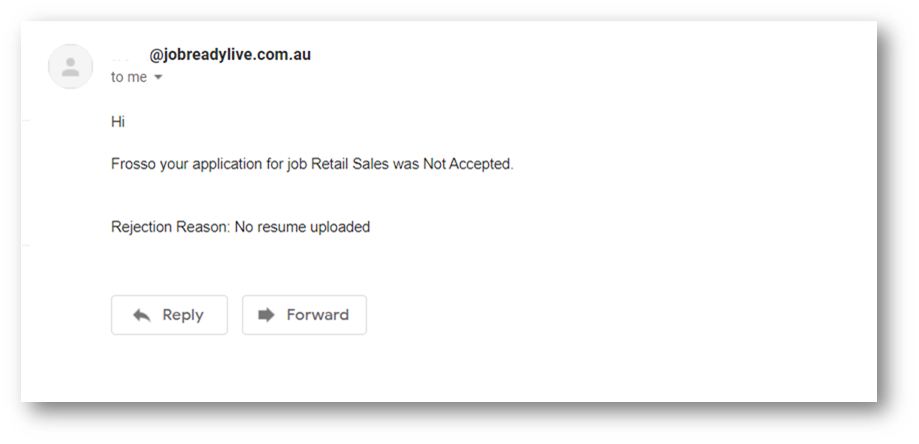This screenshot has height=444, width=919.
Task: Select the @jobreadylive.com.au sender address
Action: point(230,55)
